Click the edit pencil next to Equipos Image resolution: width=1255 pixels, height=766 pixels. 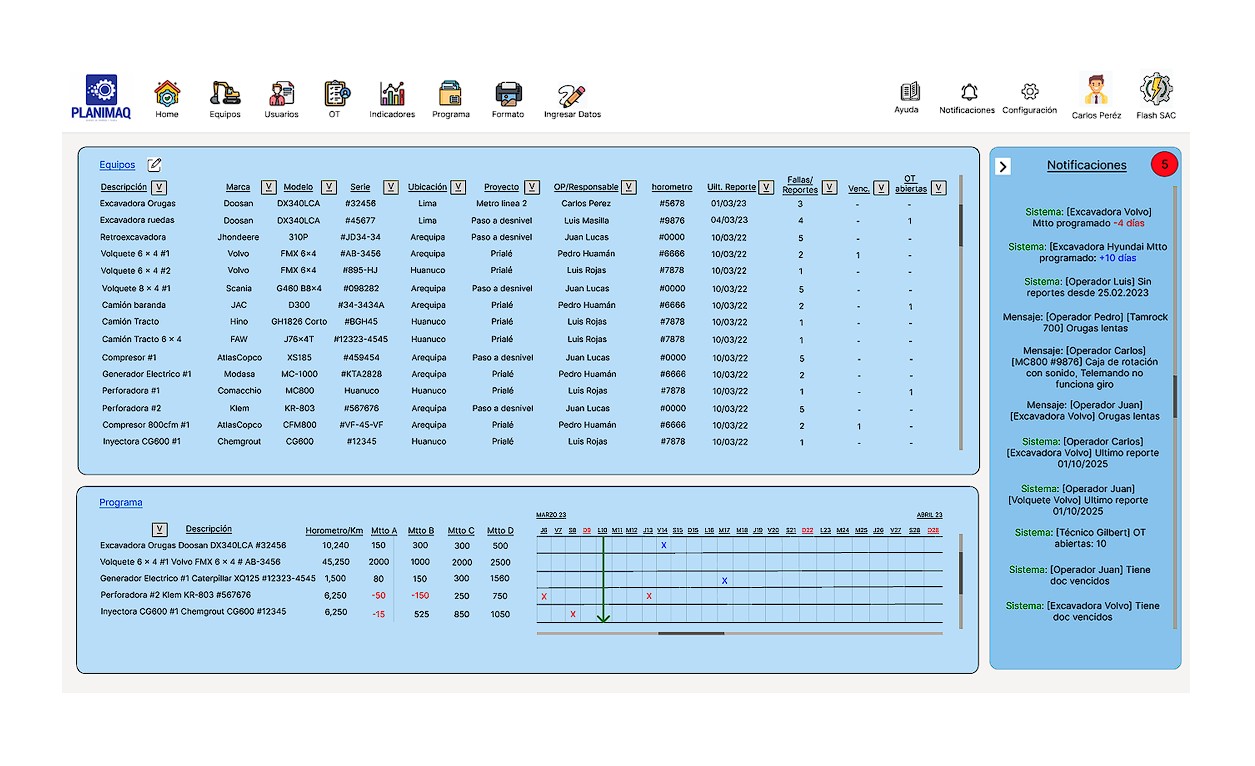[155, 165]
